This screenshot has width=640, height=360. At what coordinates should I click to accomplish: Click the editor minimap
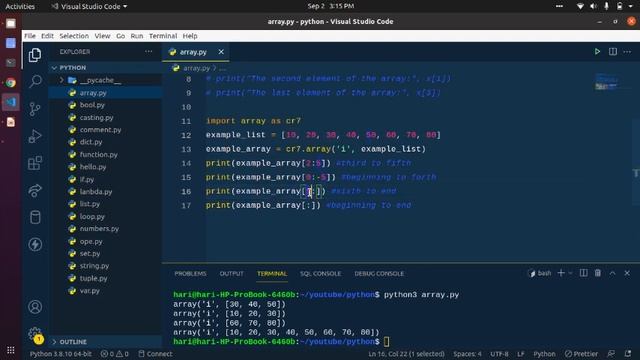tap(606, 82)
